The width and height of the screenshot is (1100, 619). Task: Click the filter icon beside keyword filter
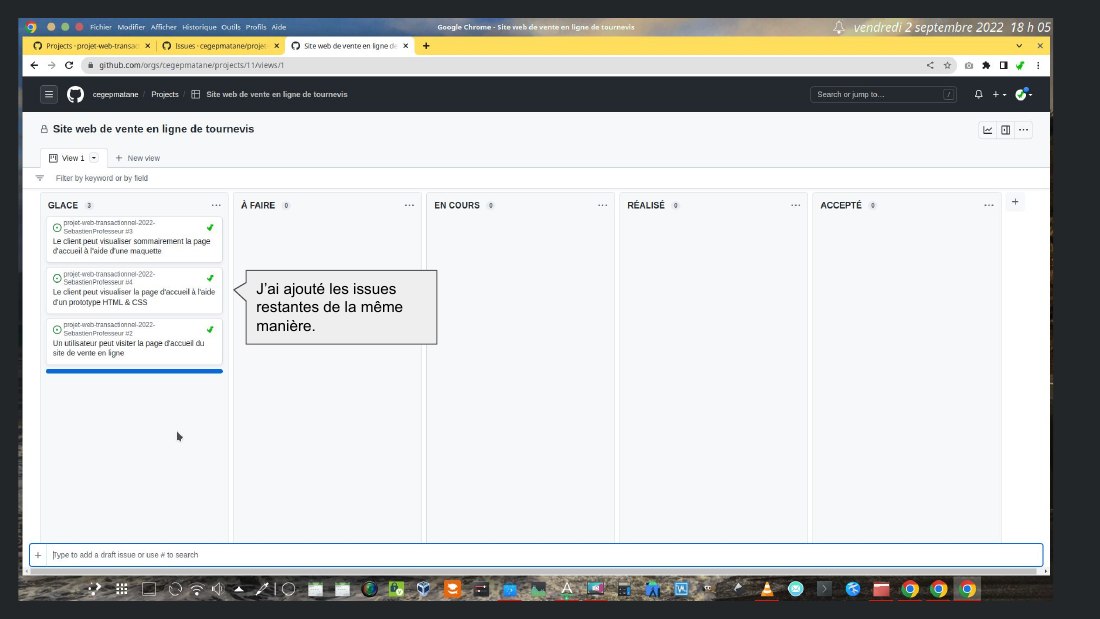coord(40,178)
